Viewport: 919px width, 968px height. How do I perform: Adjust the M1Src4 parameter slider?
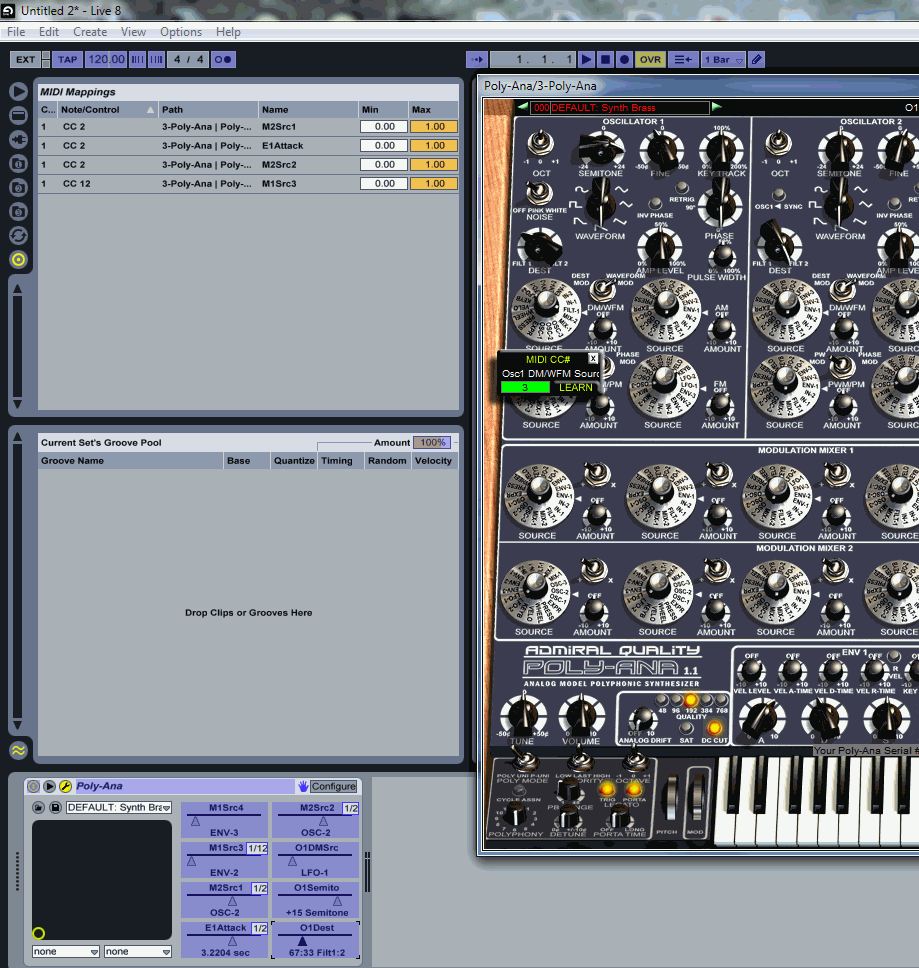pos(225,820)
